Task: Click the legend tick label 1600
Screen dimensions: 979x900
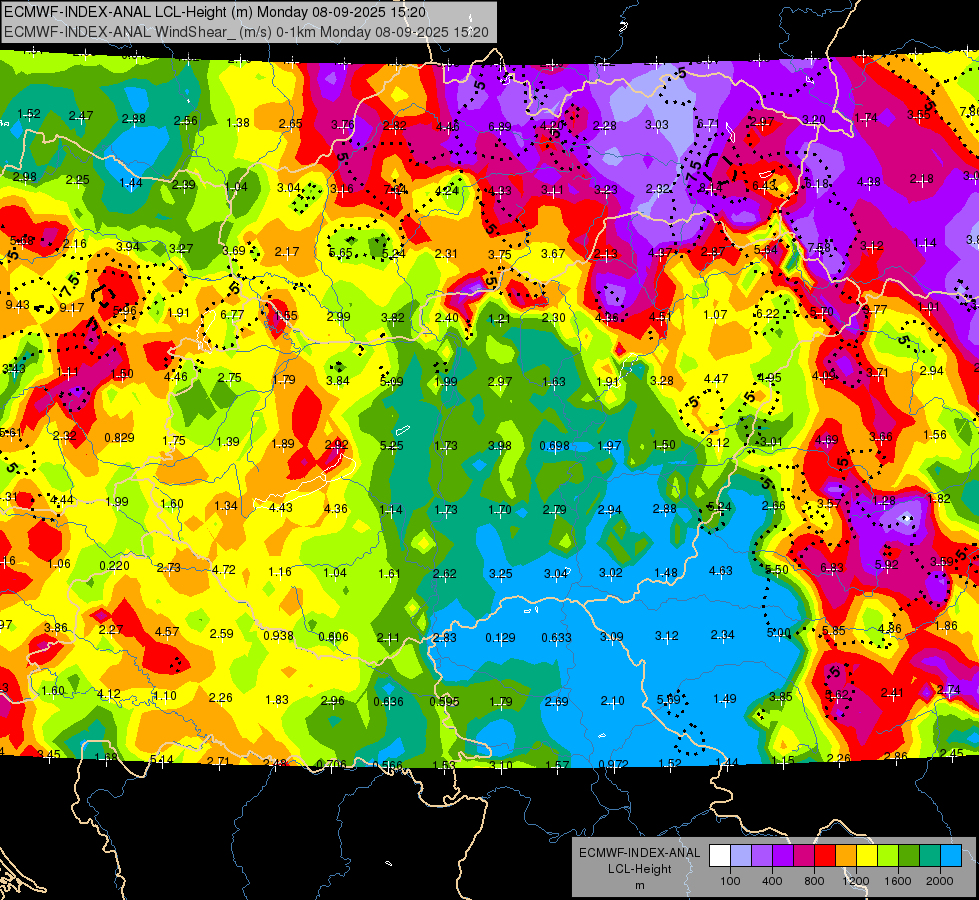Action: pyautogui.click(x=898, y=881)
